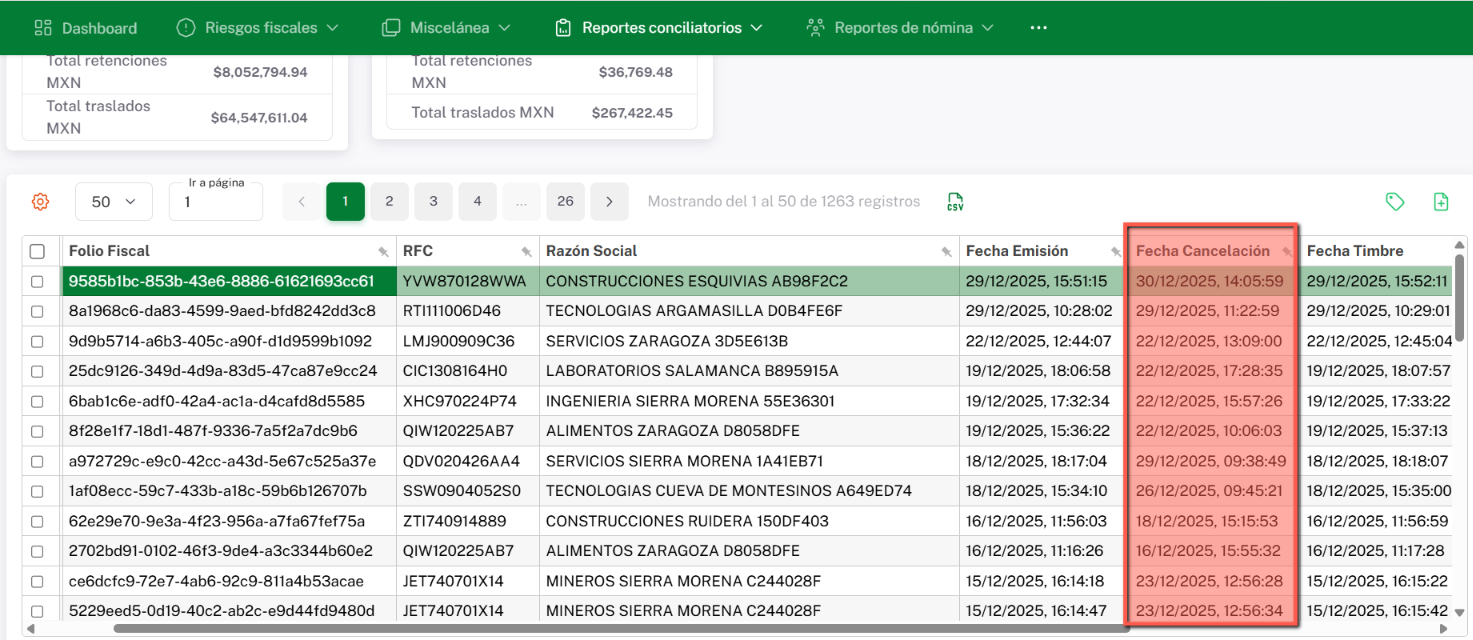Select the LABORATORIOS SALAMANCA row checkbox

(37, 372)
